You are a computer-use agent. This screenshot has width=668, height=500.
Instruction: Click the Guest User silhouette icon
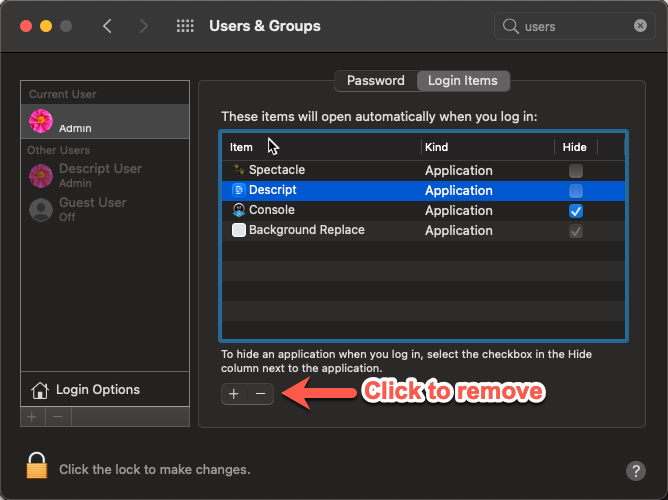[x=41, y=210]
